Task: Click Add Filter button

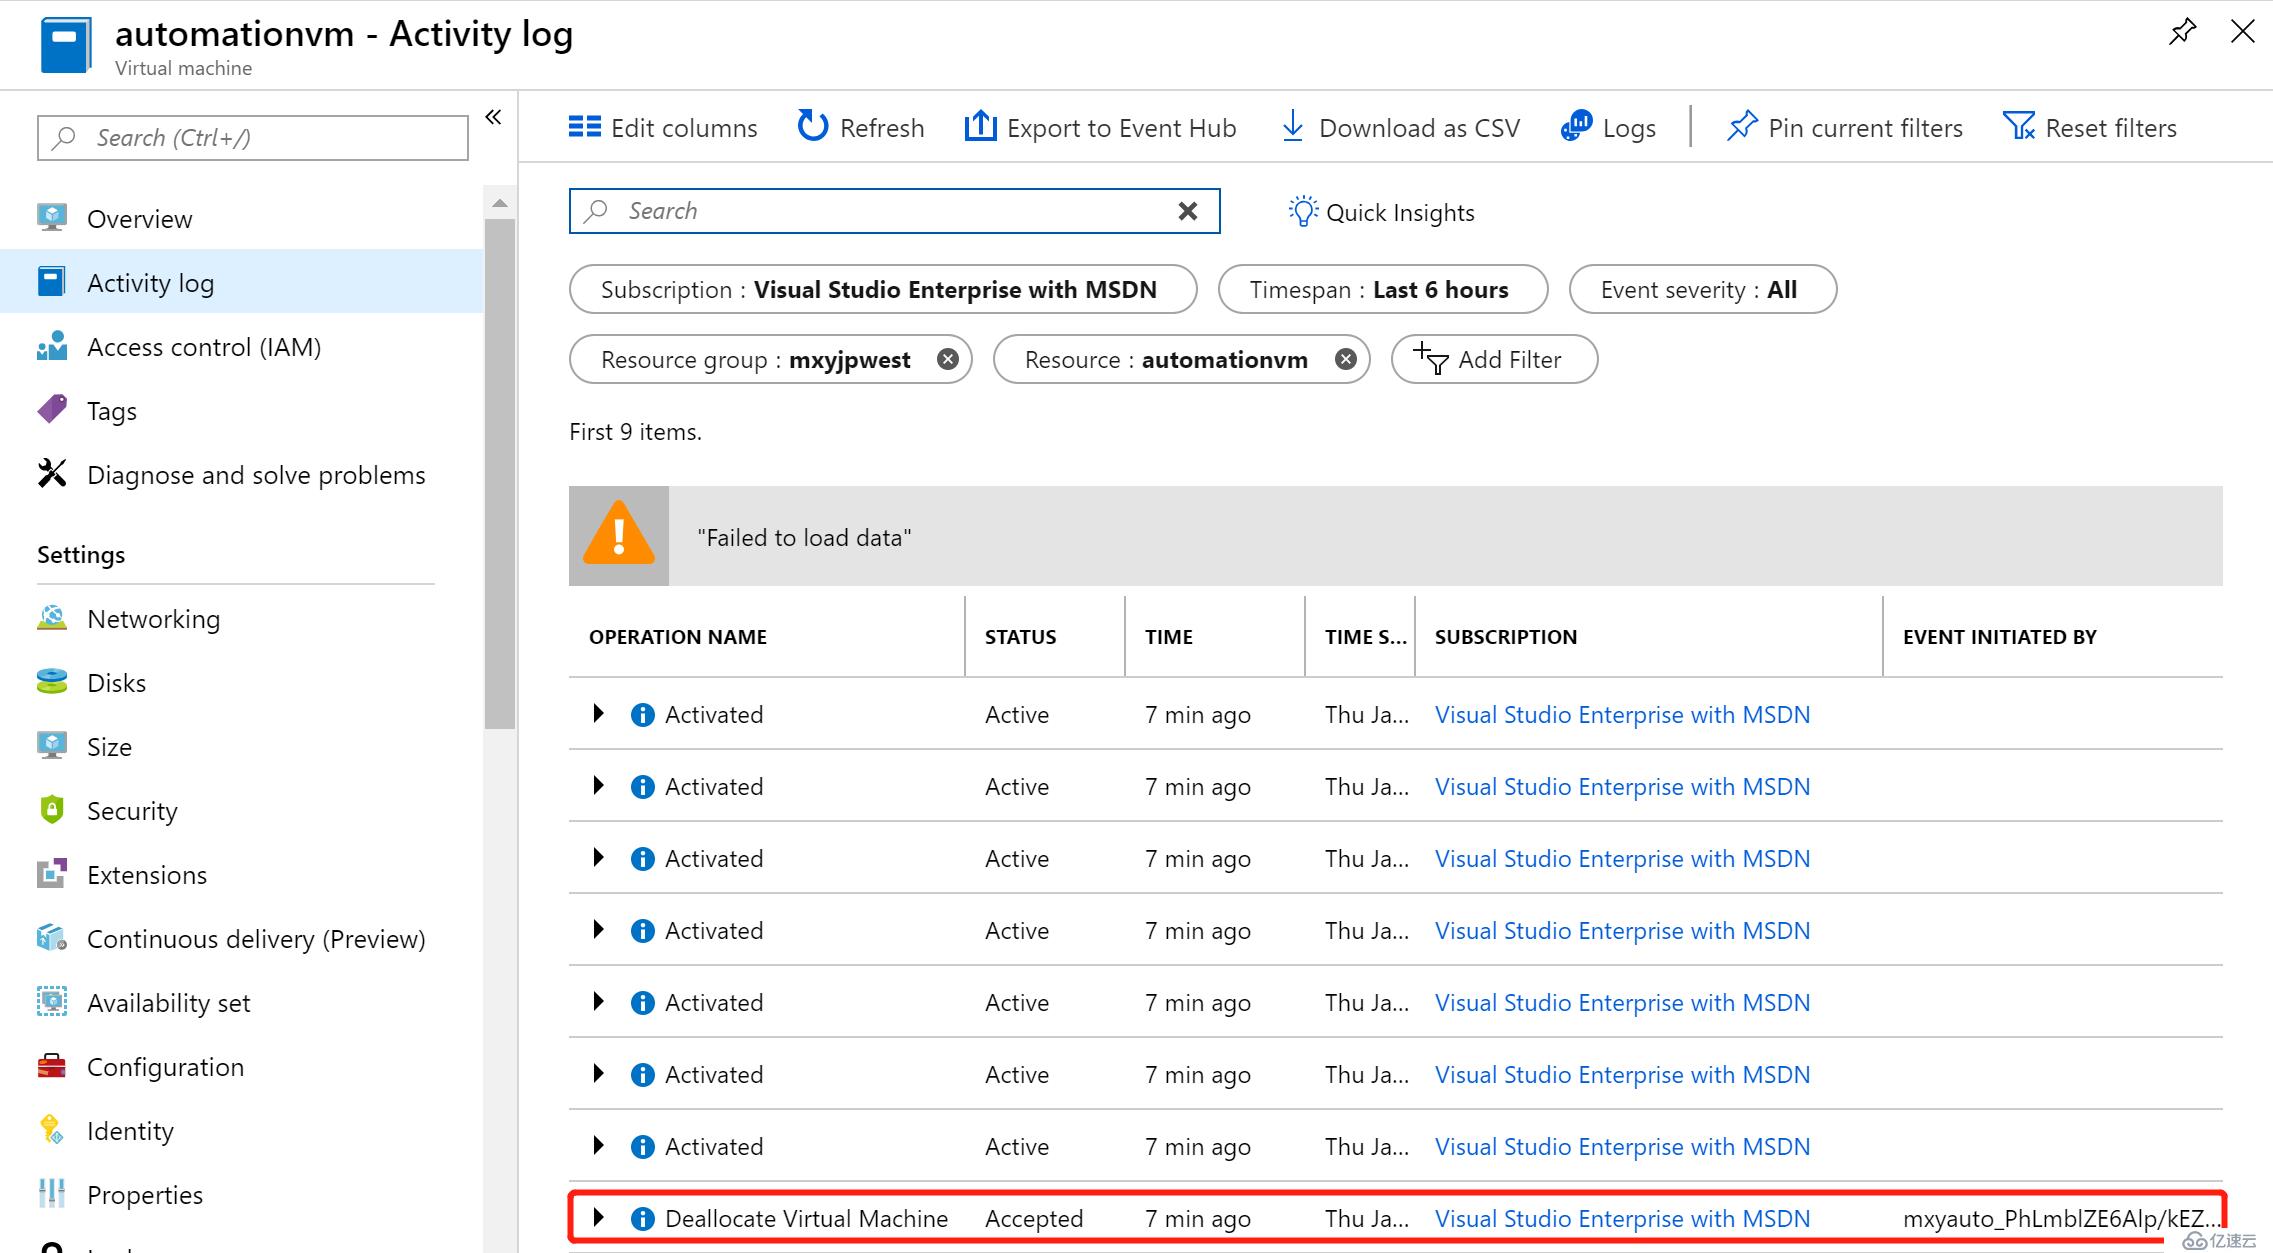Action: (1494, 359)
